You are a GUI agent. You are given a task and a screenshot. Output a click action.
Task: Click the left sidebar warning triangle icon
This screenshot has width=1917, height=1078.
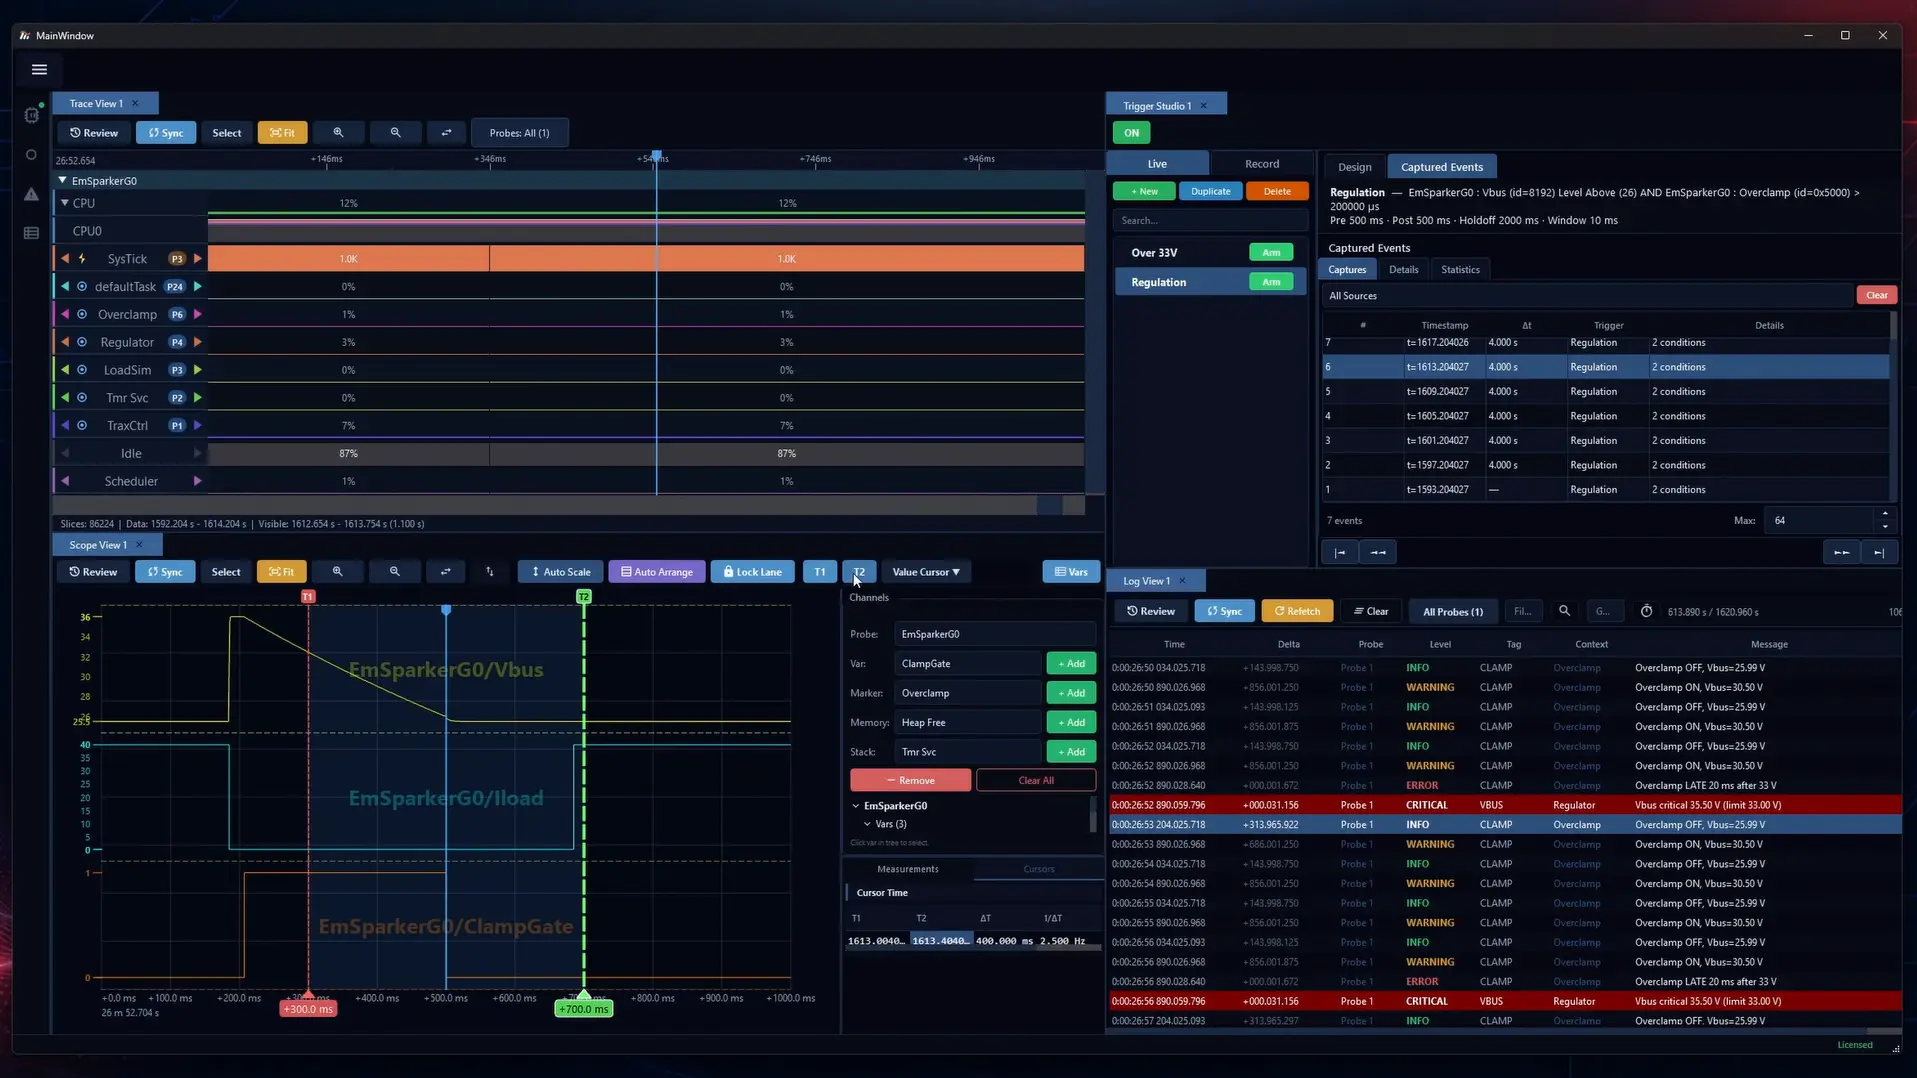click(x=31, y=194)
